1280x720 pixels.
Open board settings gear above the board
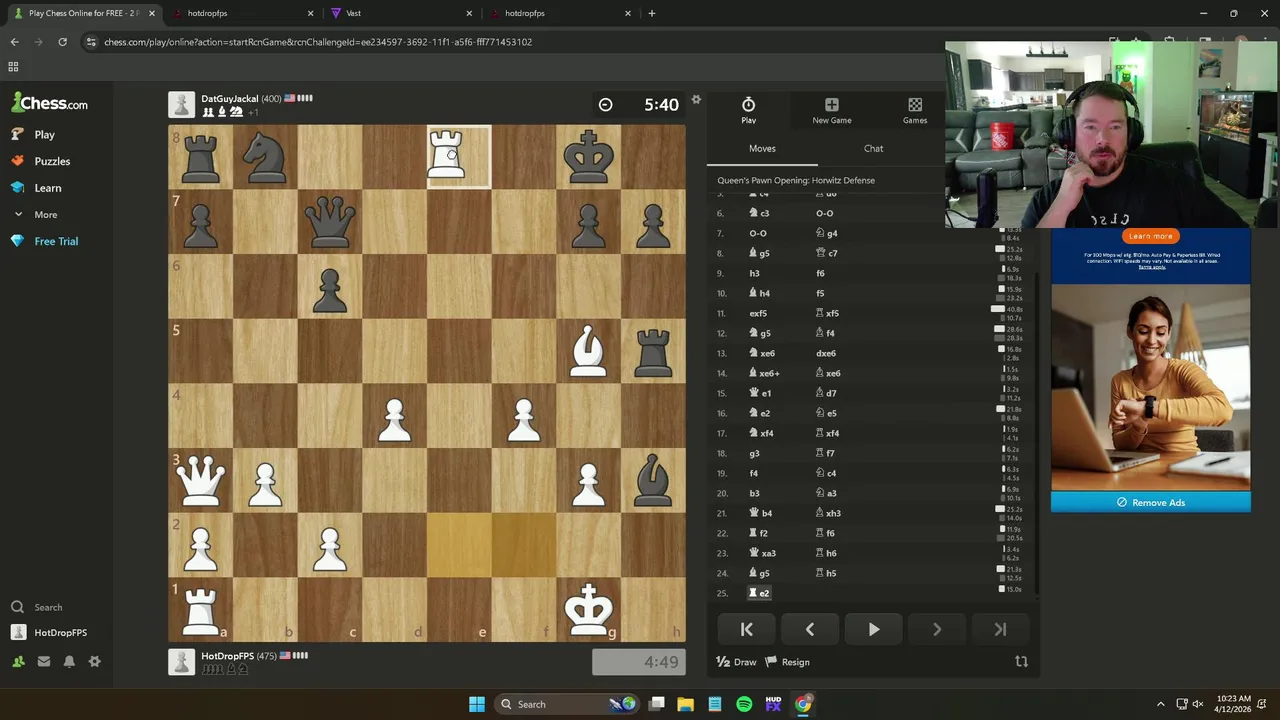point(696,99)
